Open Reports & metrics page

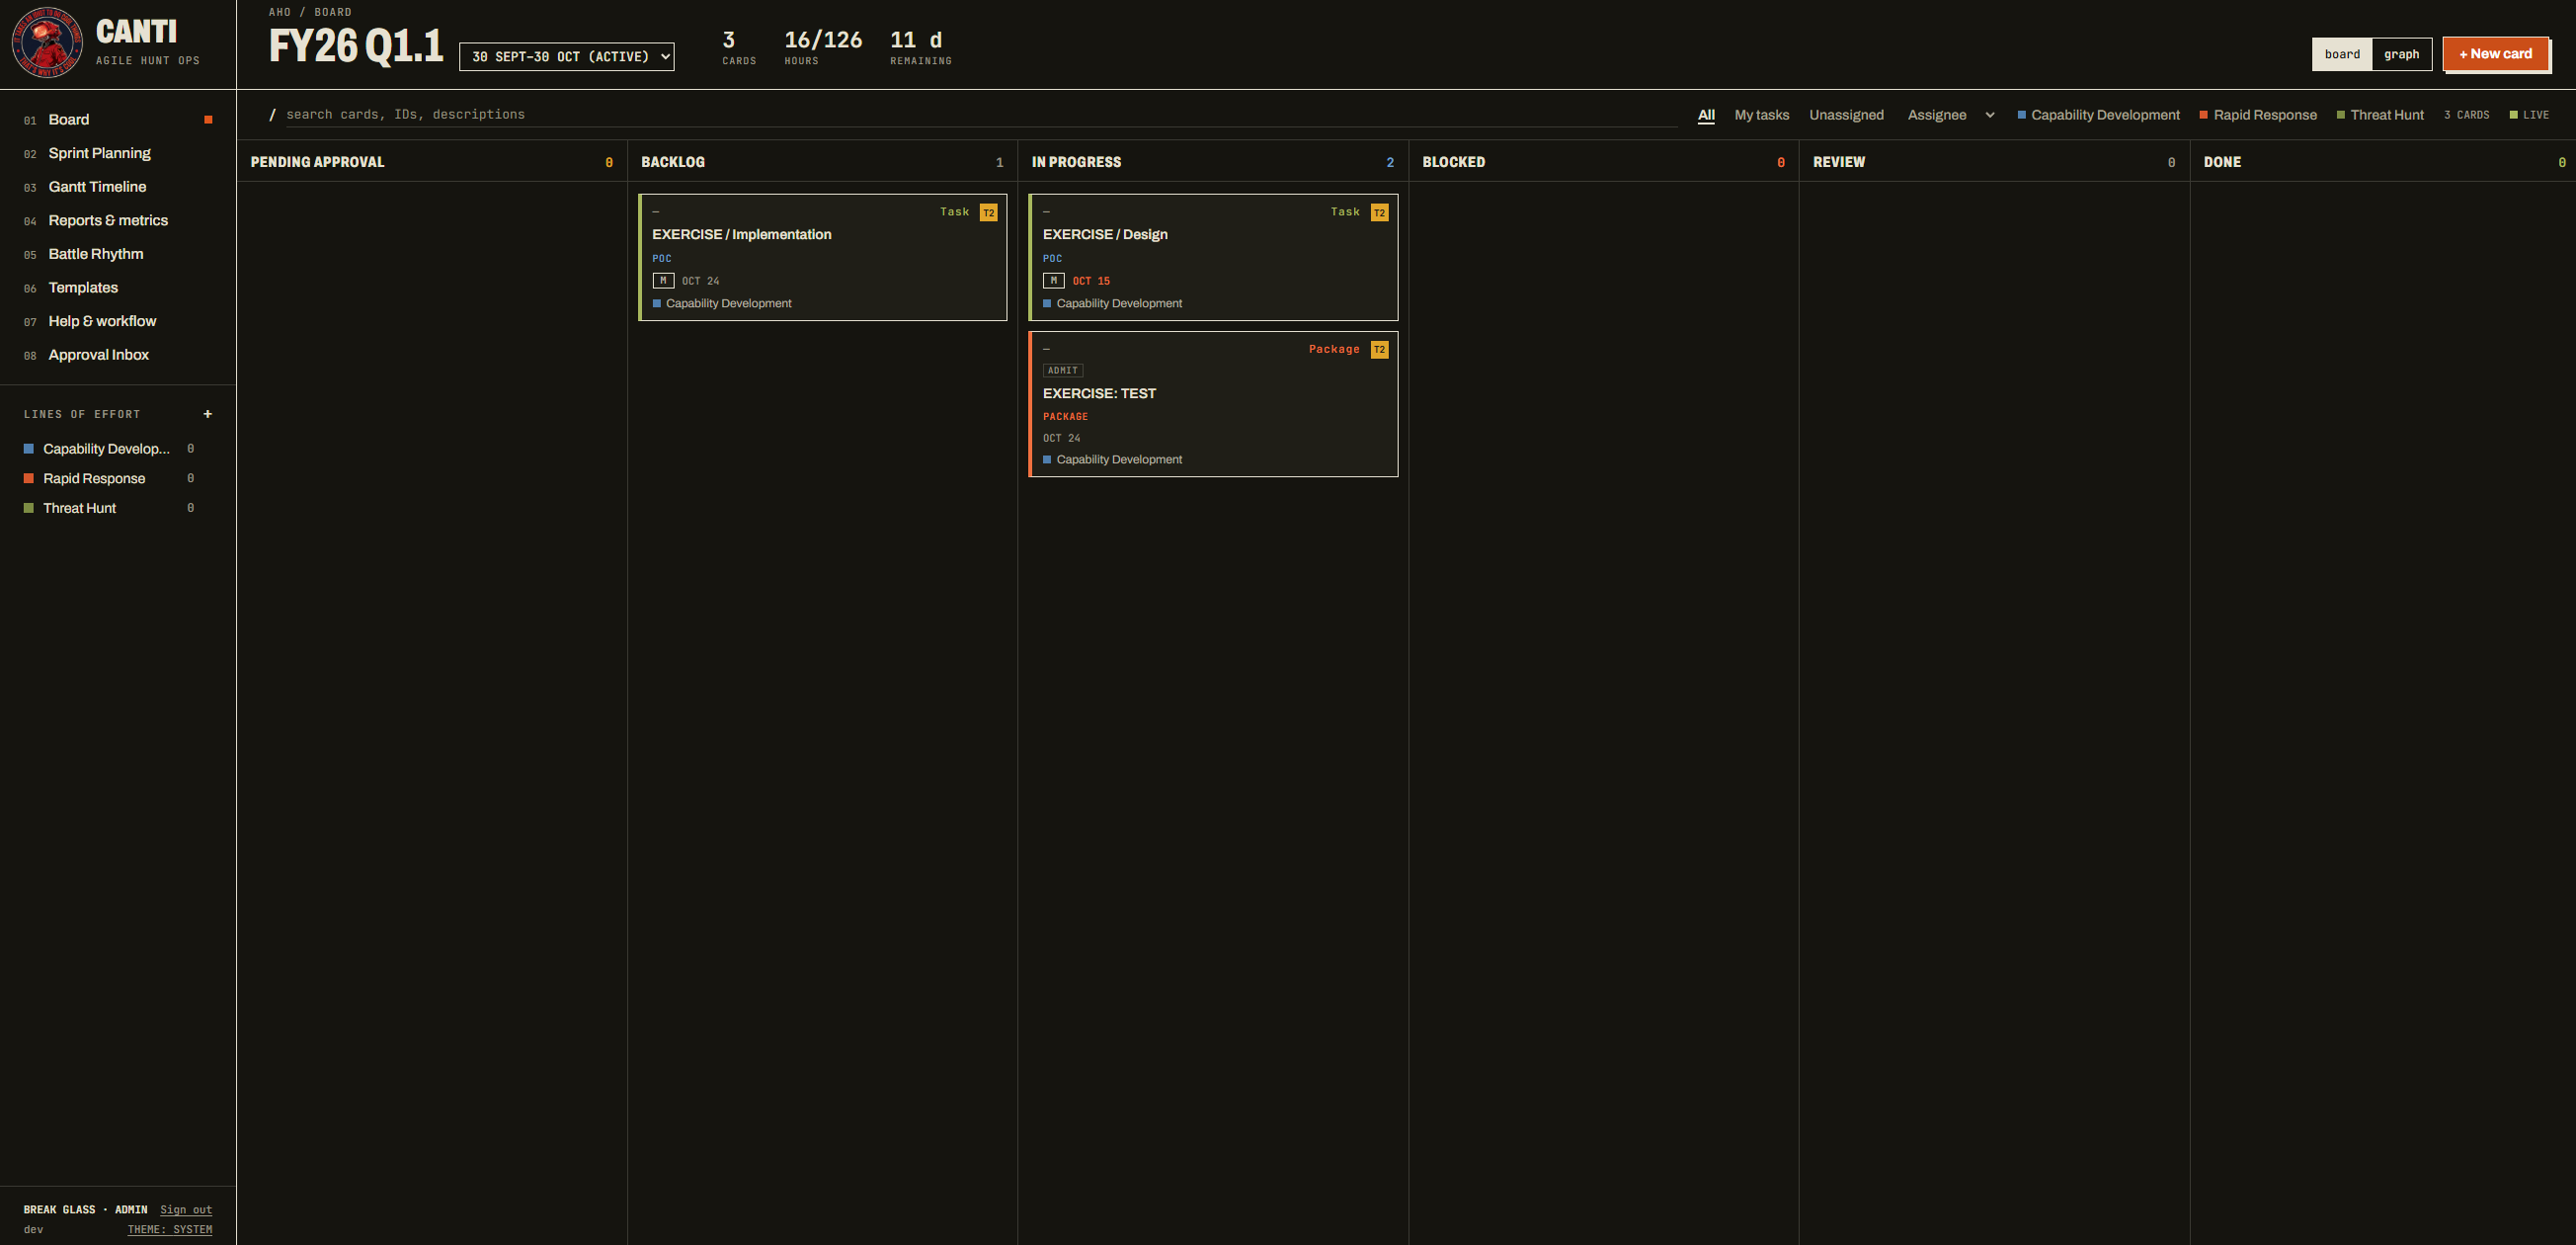point(118,221)
